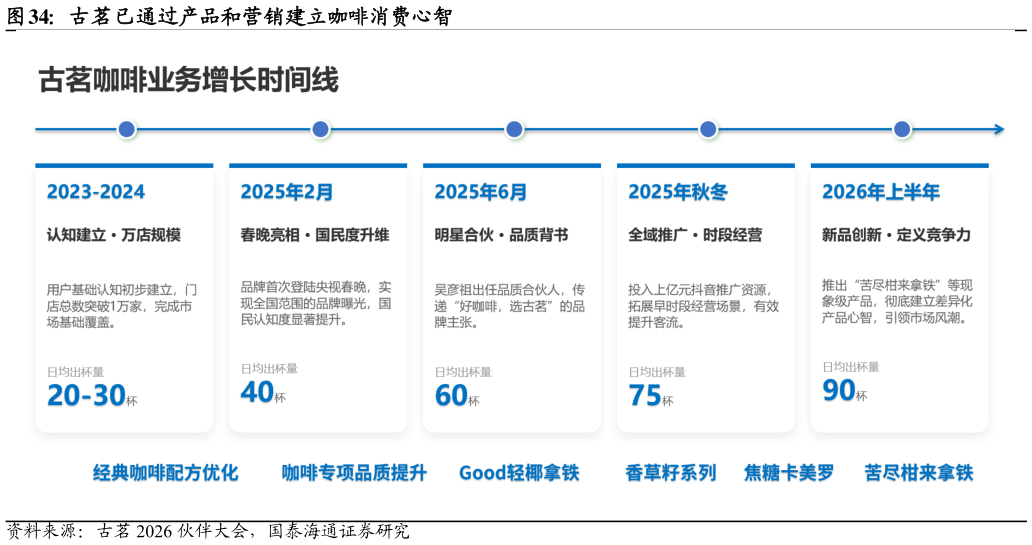This screenshot has height=545, width=1032.
Task: Click the value 60杯
Action: tap(457, 396)
